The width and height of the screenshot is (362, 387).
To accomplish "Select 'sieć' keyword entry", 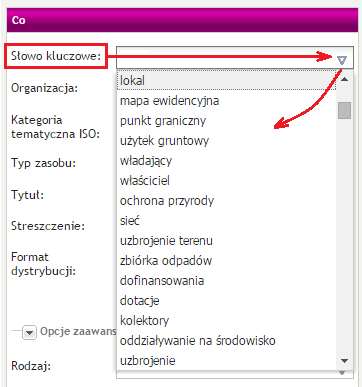I will [227, 220].
